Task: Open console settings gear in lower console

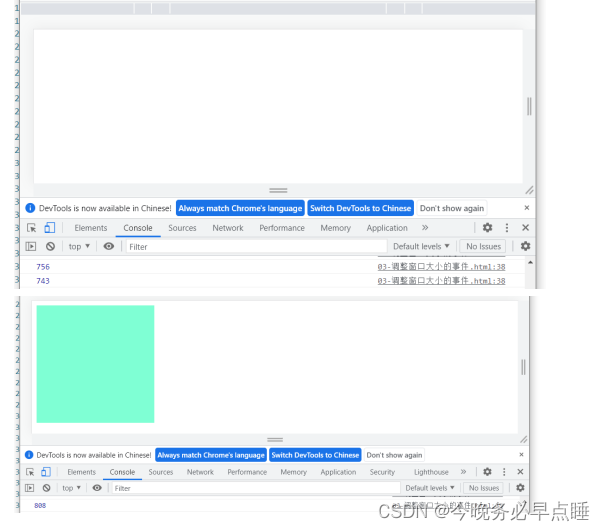Action: pos(520,488)
